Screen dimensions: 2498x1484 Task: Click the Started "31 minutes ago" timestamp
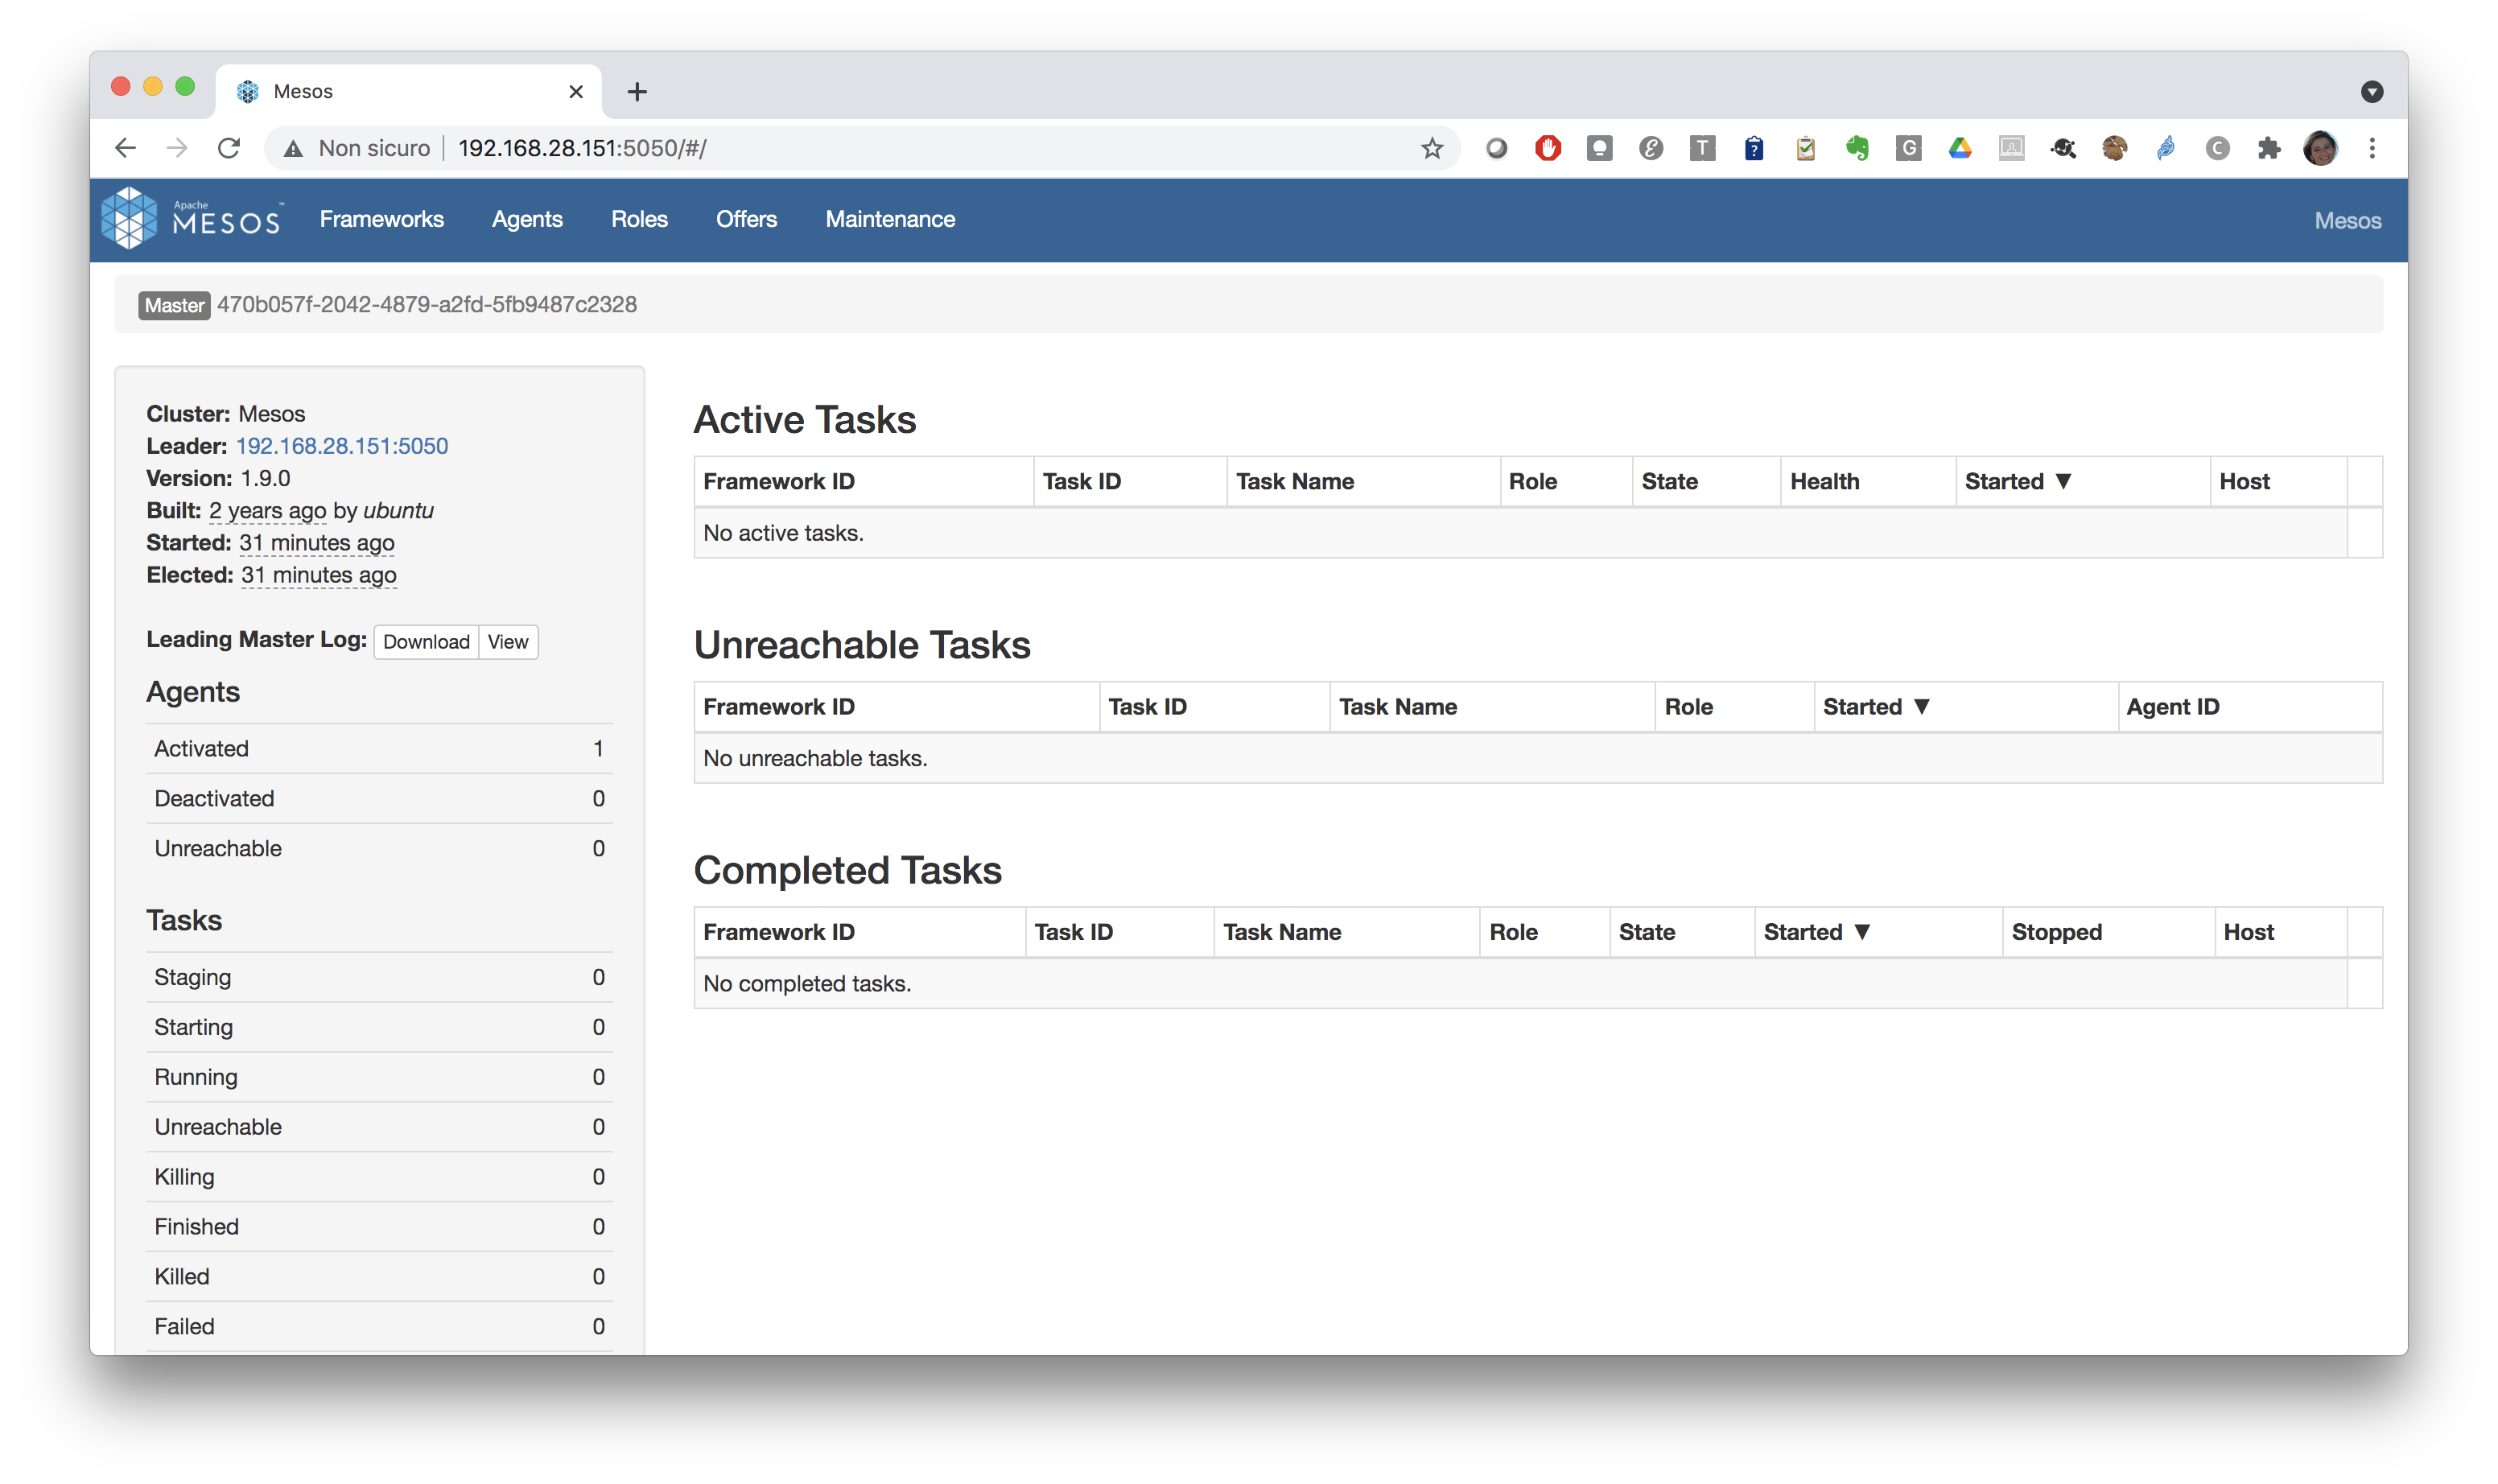click(x=317, y=542)
